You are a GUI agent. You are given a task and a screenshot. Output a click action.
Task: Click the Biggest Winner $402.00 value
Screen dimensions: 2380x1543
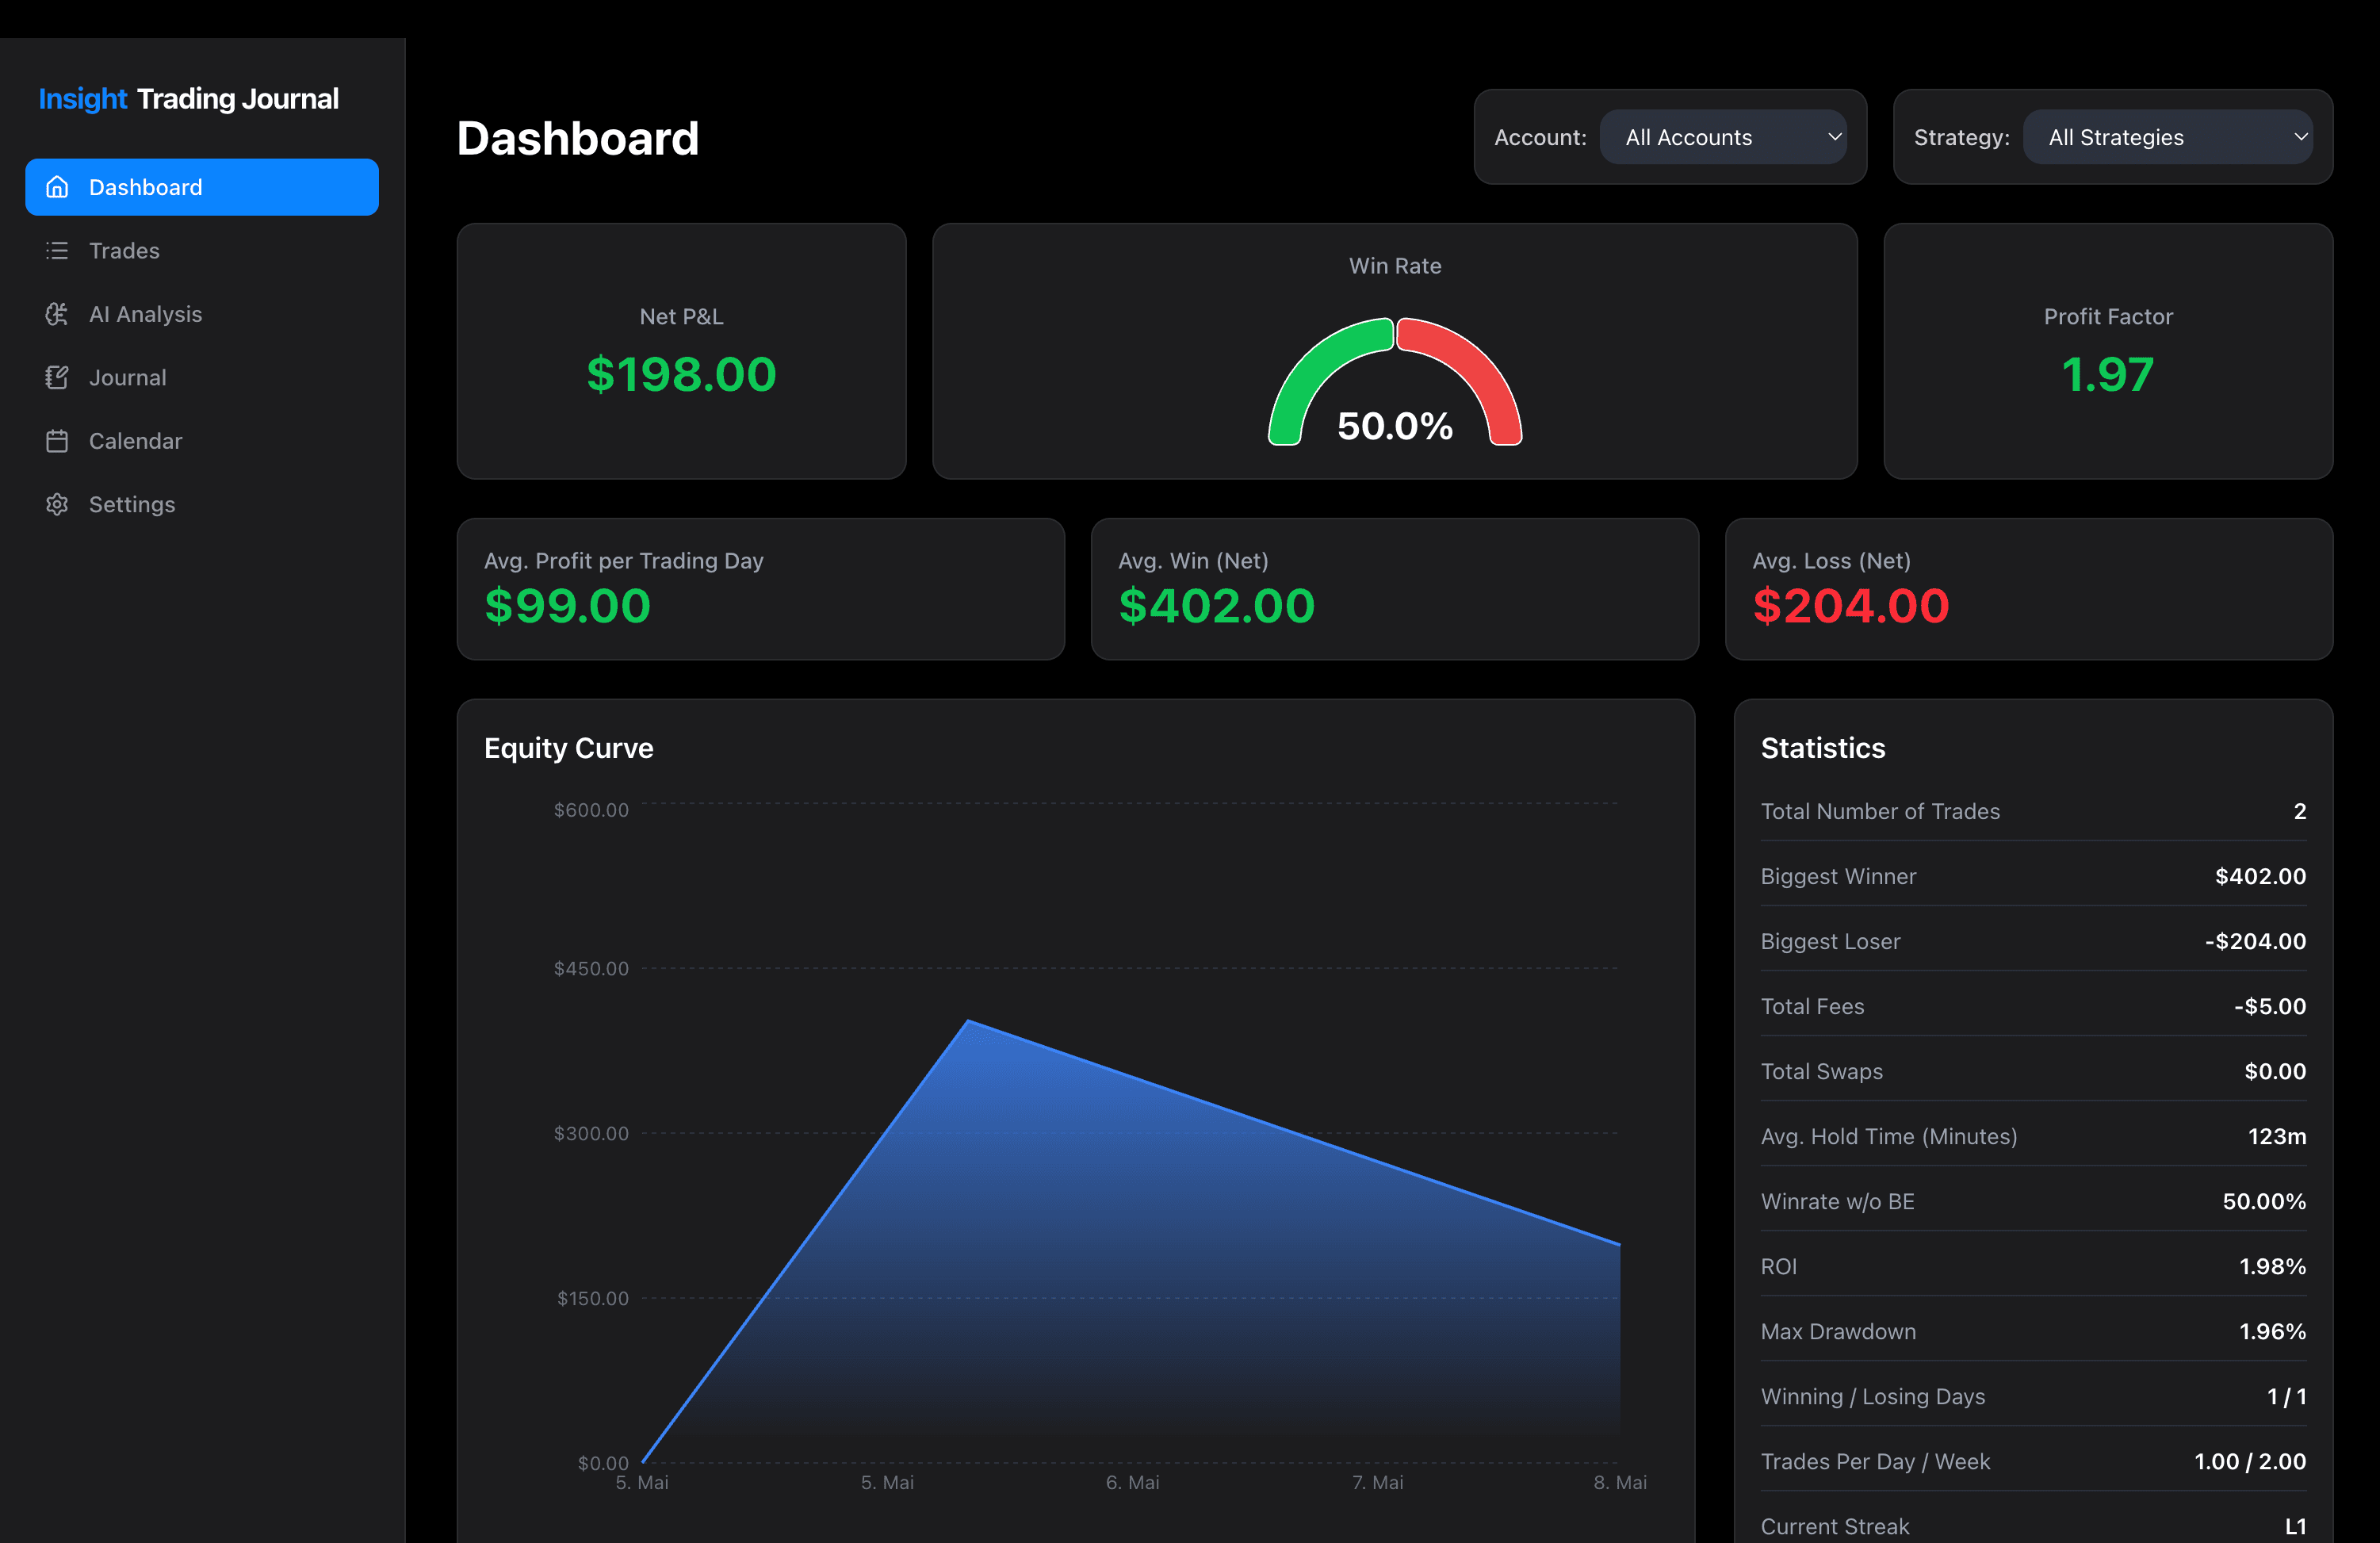(2260, 876)
